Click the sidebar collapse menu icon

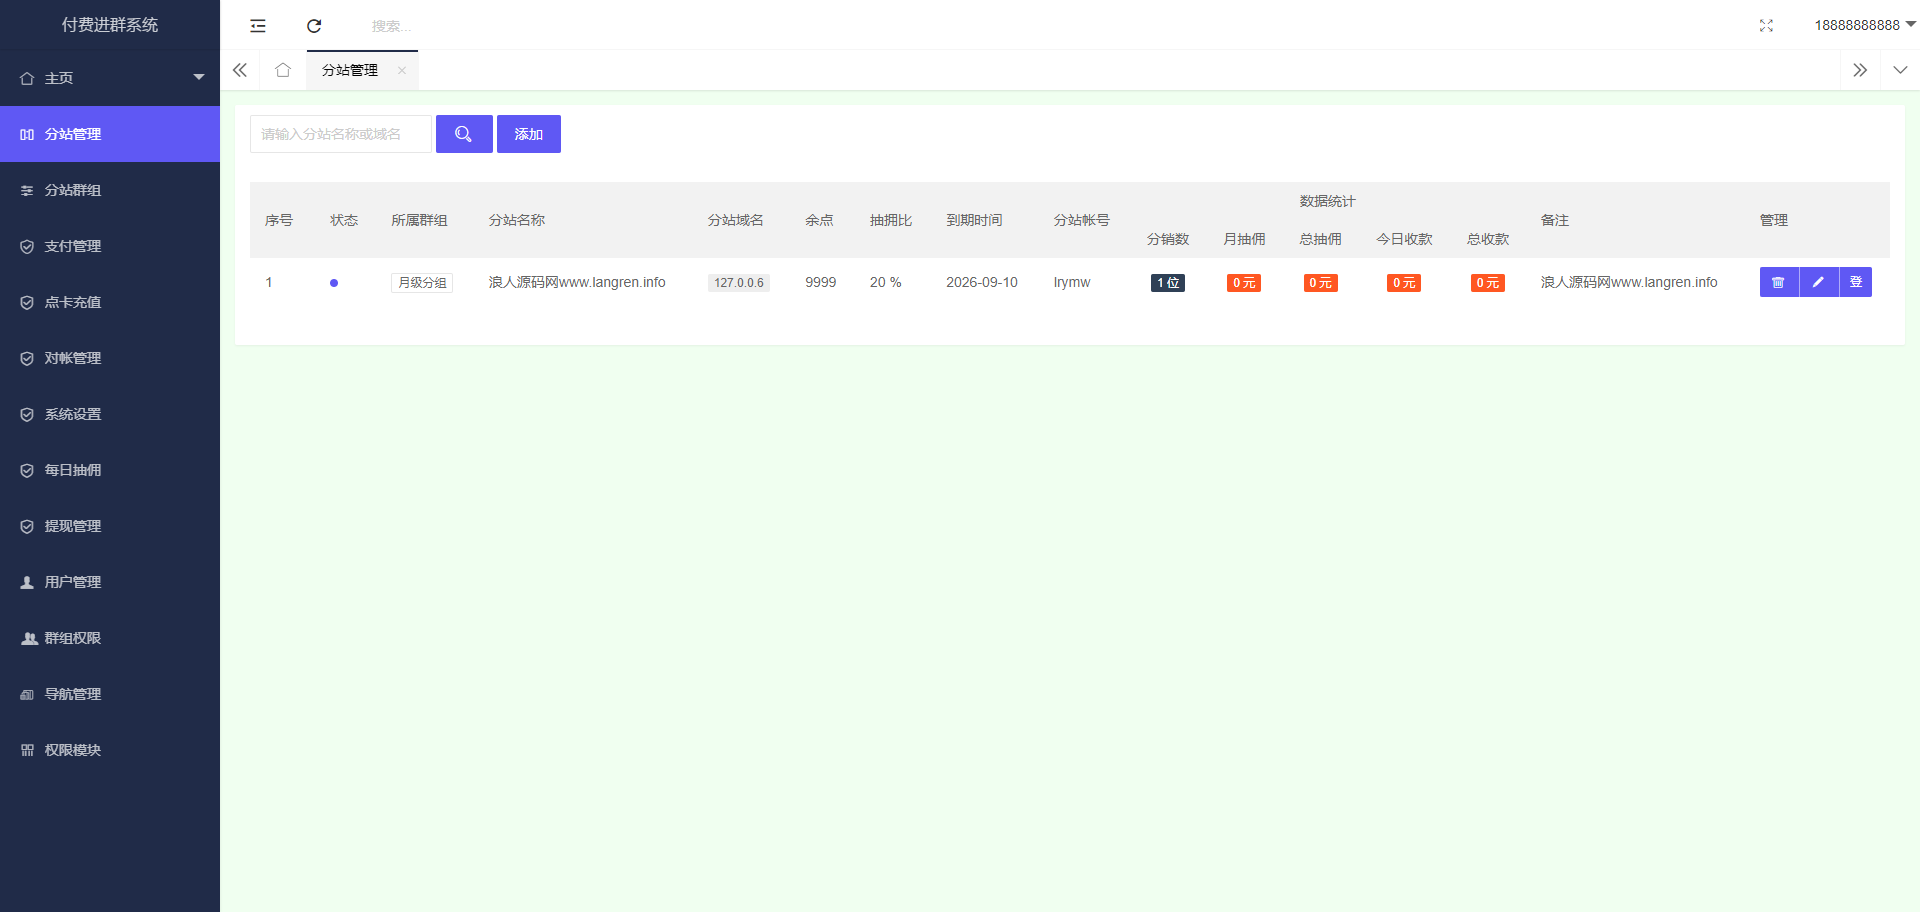click(x=258, y=26)
